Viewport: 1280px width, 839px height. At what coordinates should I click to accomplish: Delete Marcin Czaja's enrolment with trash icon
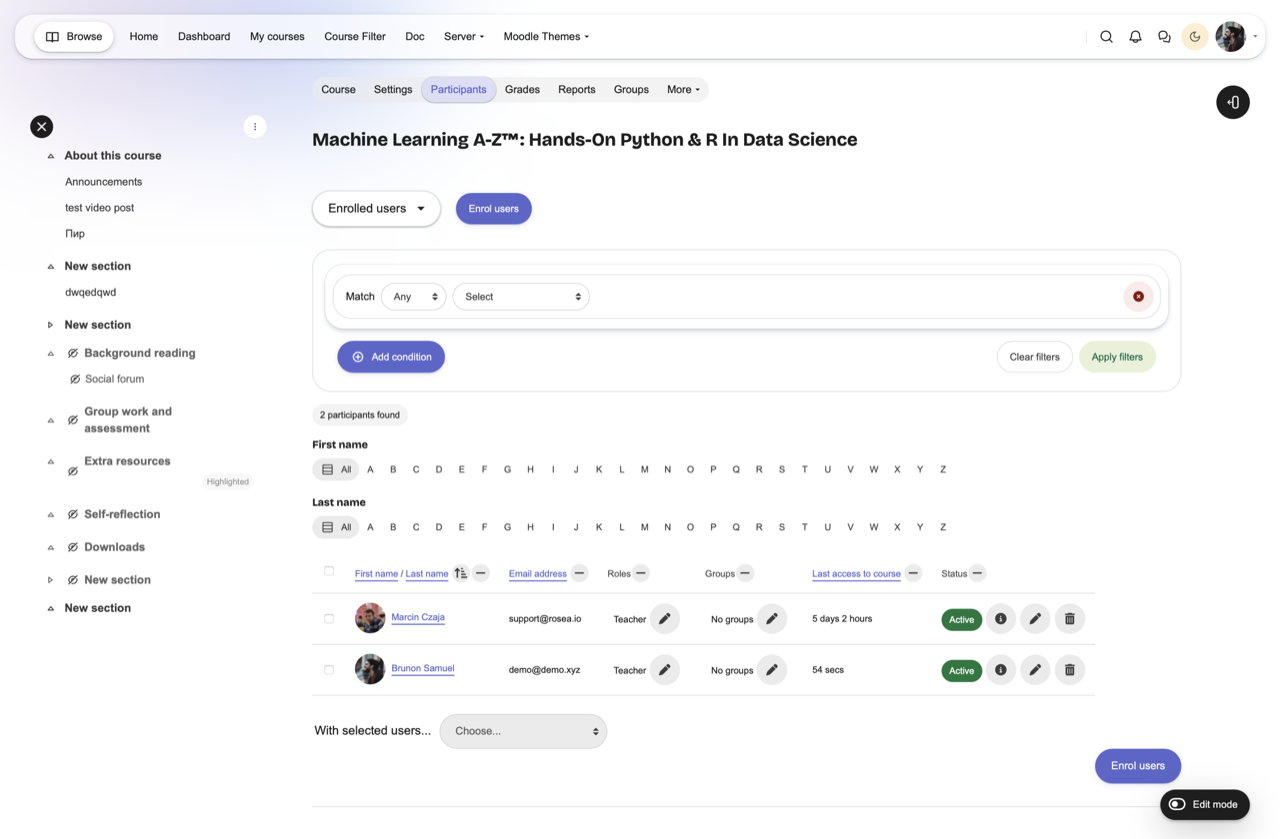click(x=1069, y=619)
